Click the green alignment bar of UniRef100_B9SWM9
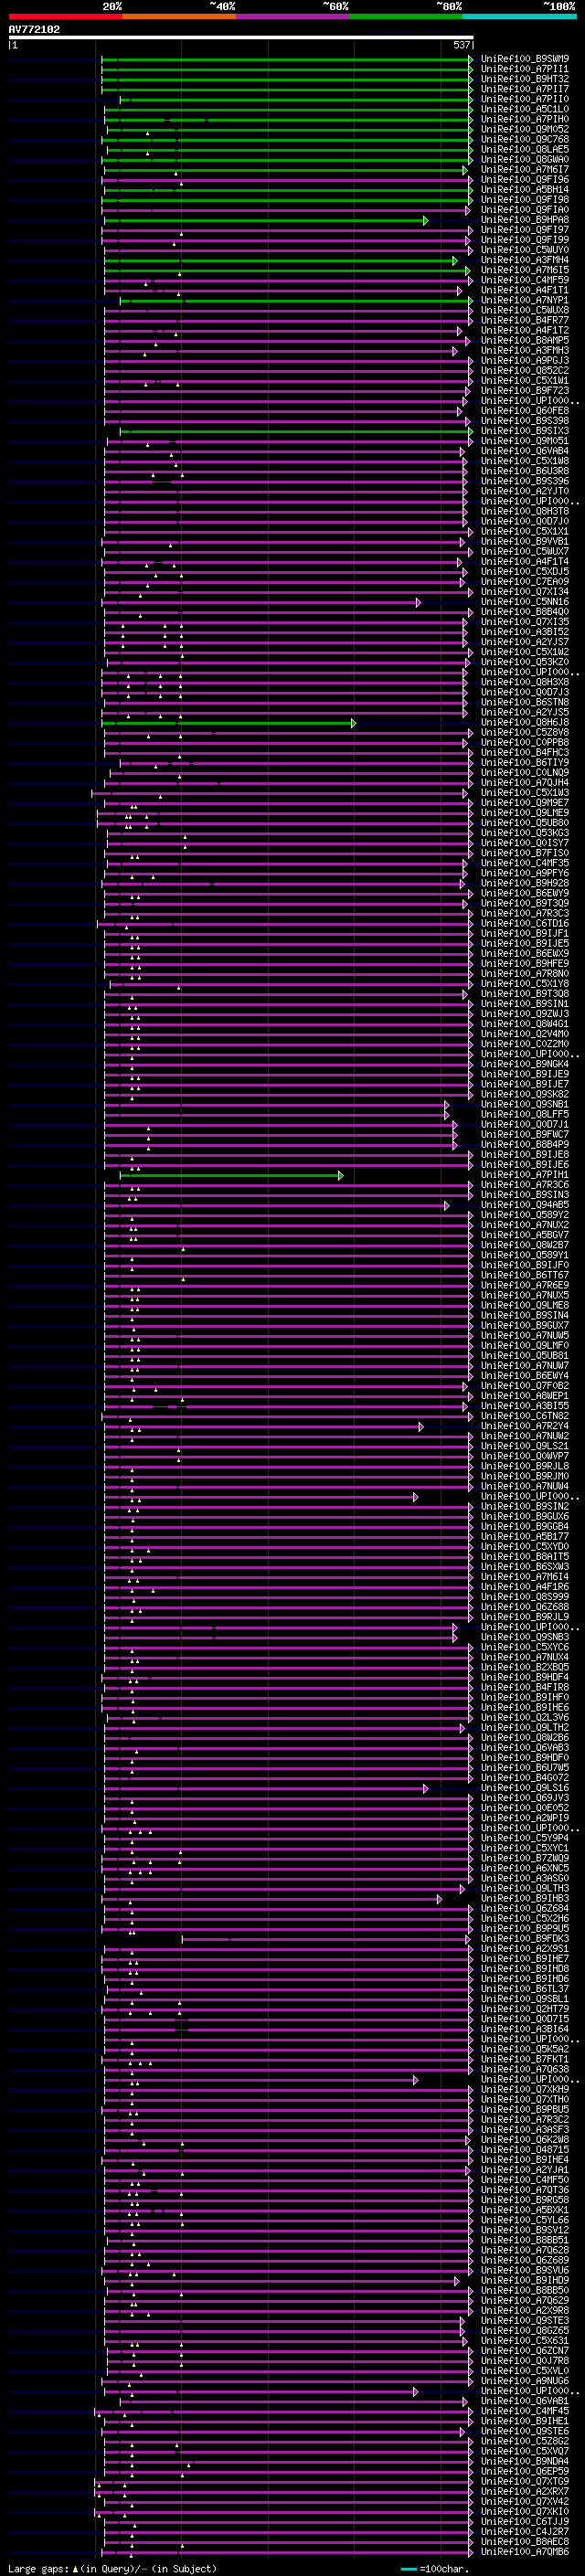The image size is (585, 2576). 287,59
